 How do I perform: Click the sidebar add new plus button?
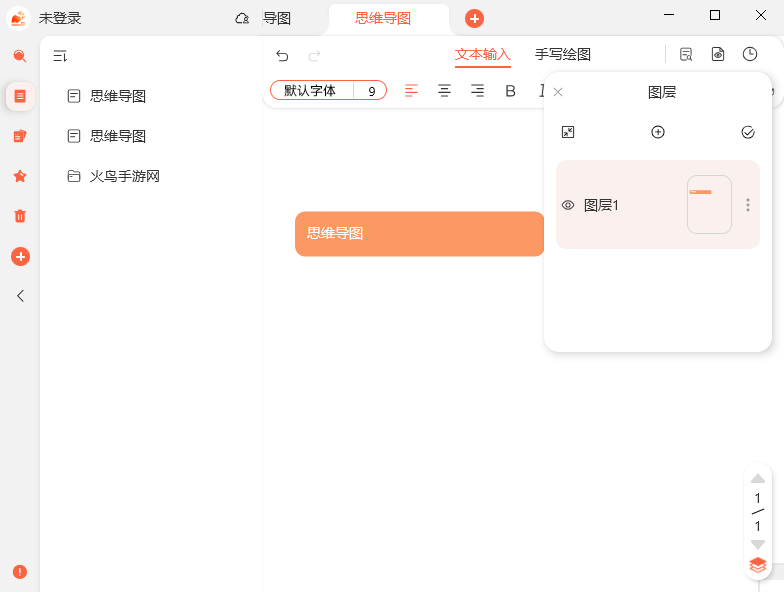tap(20, 256)
